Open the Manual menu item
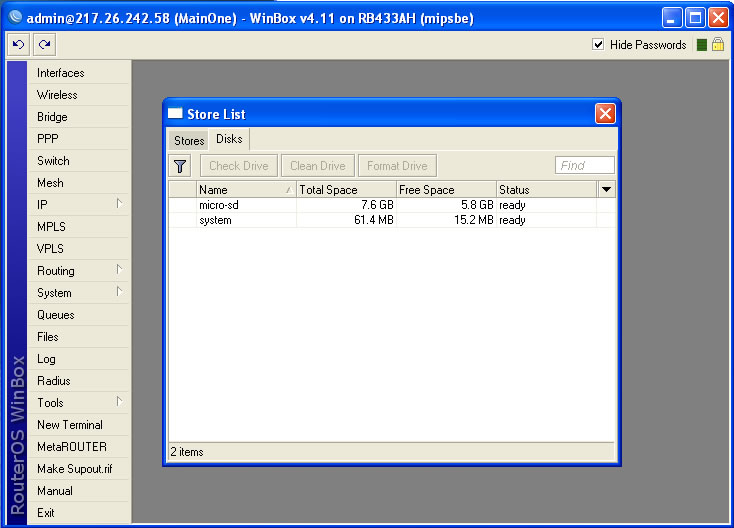The height and width of the screenshot is (528, 734). click(78, 491)
